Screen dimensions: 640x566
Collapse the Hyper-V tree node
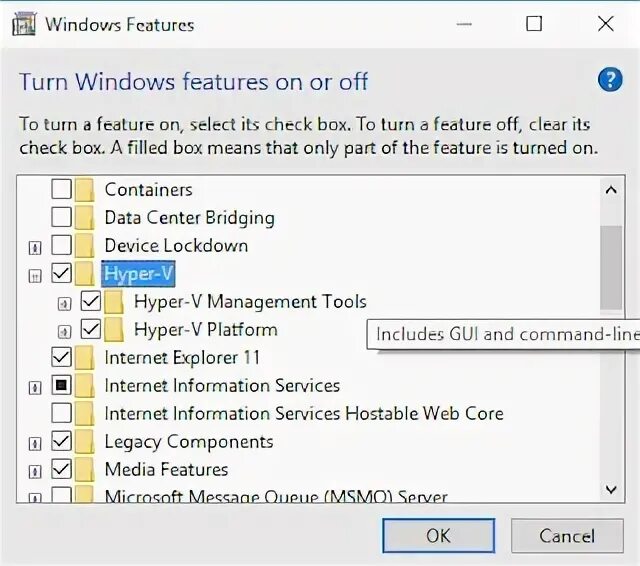point(35,274)
